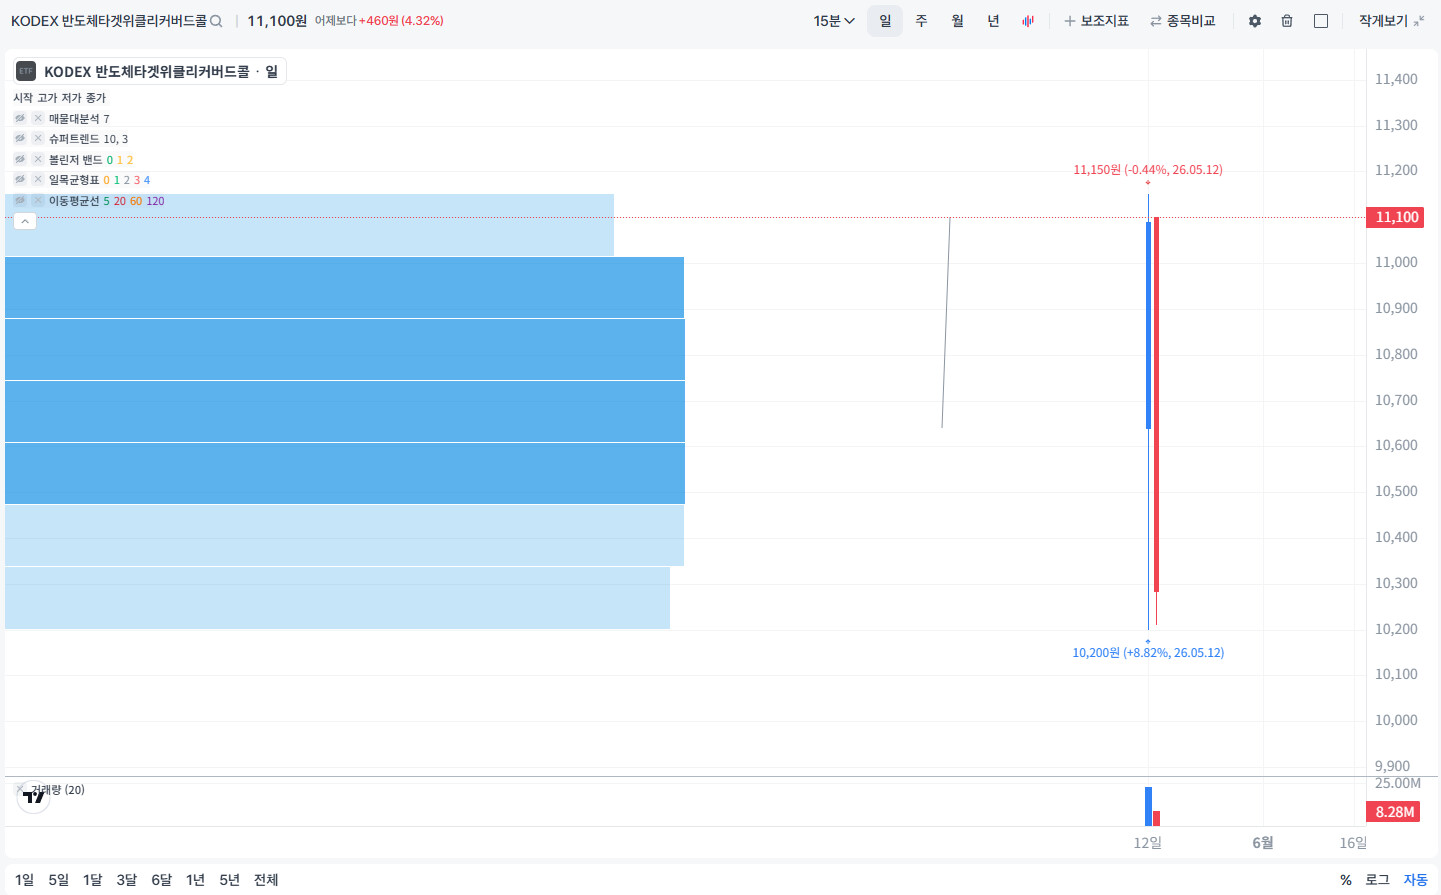Image resolution: width=1441 pixels, height=895 pixels.
Task: Open the 15분 minute interval dropdown
Action: pos(834,21)
